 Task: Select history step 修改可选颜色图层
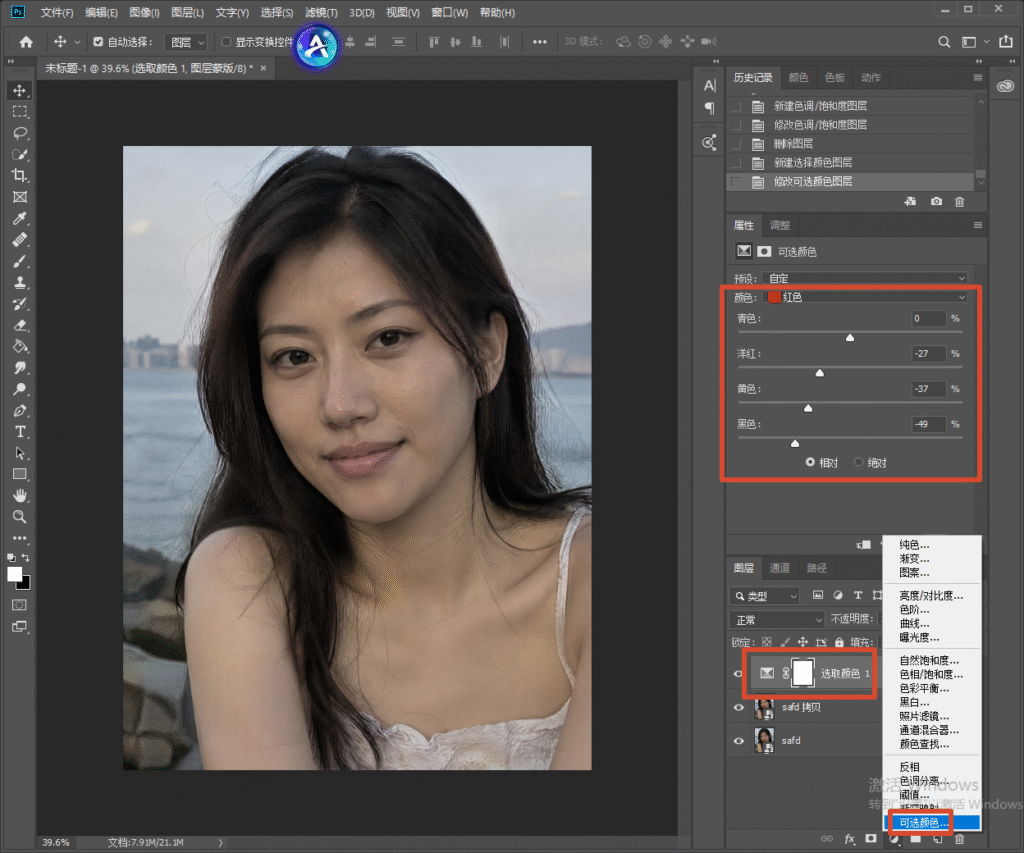(x=850, y=182)
